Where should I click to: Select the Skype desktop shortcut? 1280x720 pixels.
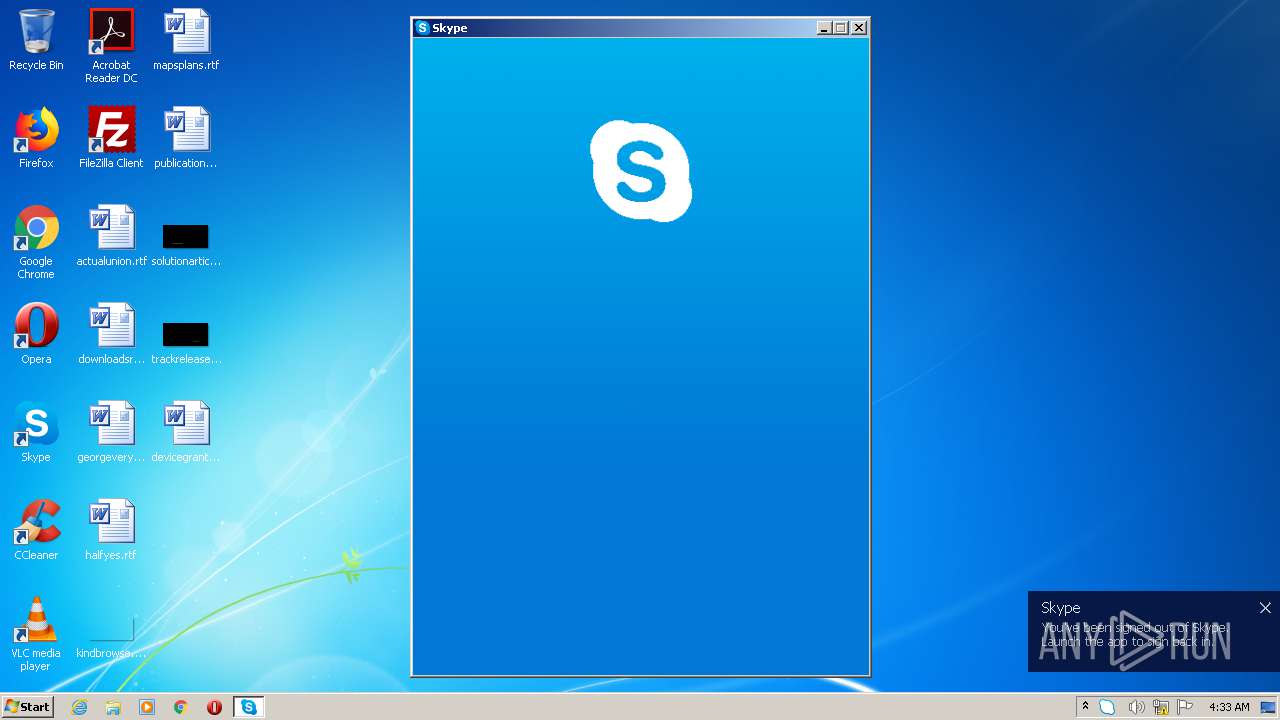point(36,432)
